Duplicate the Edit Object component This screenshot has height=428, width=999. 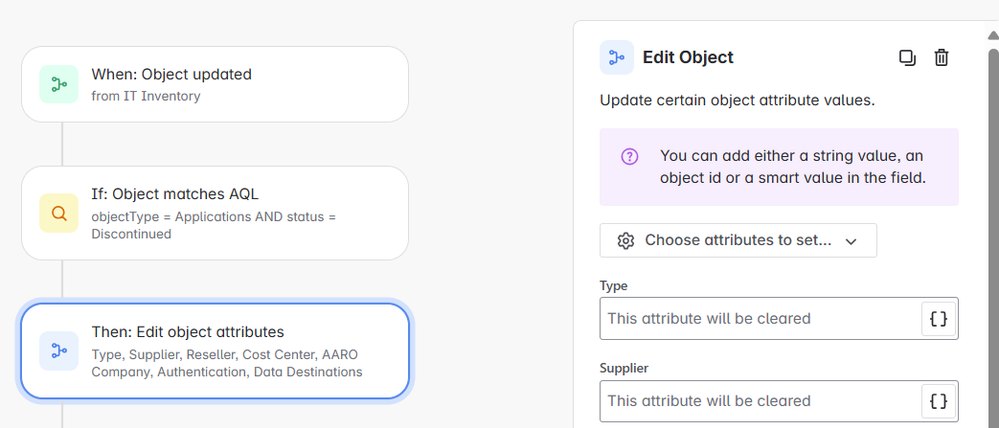coord(907,58)
